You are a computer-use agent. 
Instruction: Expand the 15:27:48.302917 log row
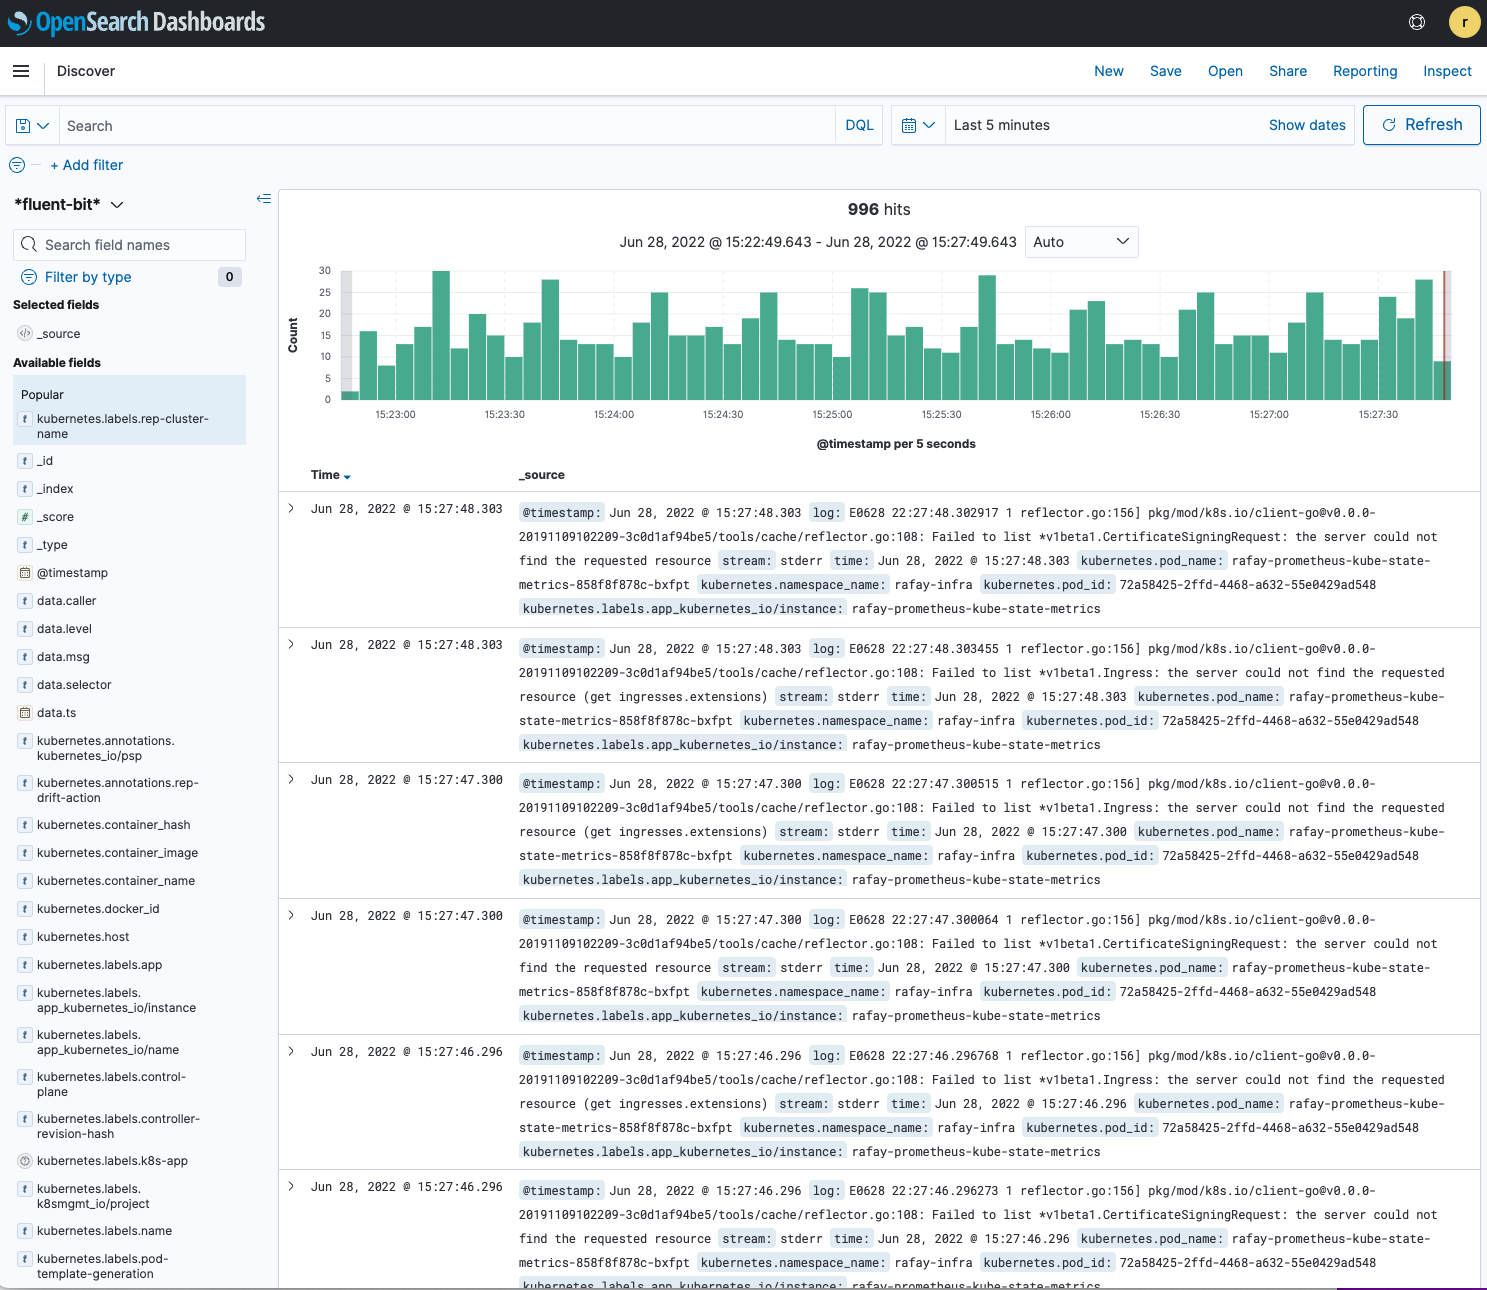point(291,509)
